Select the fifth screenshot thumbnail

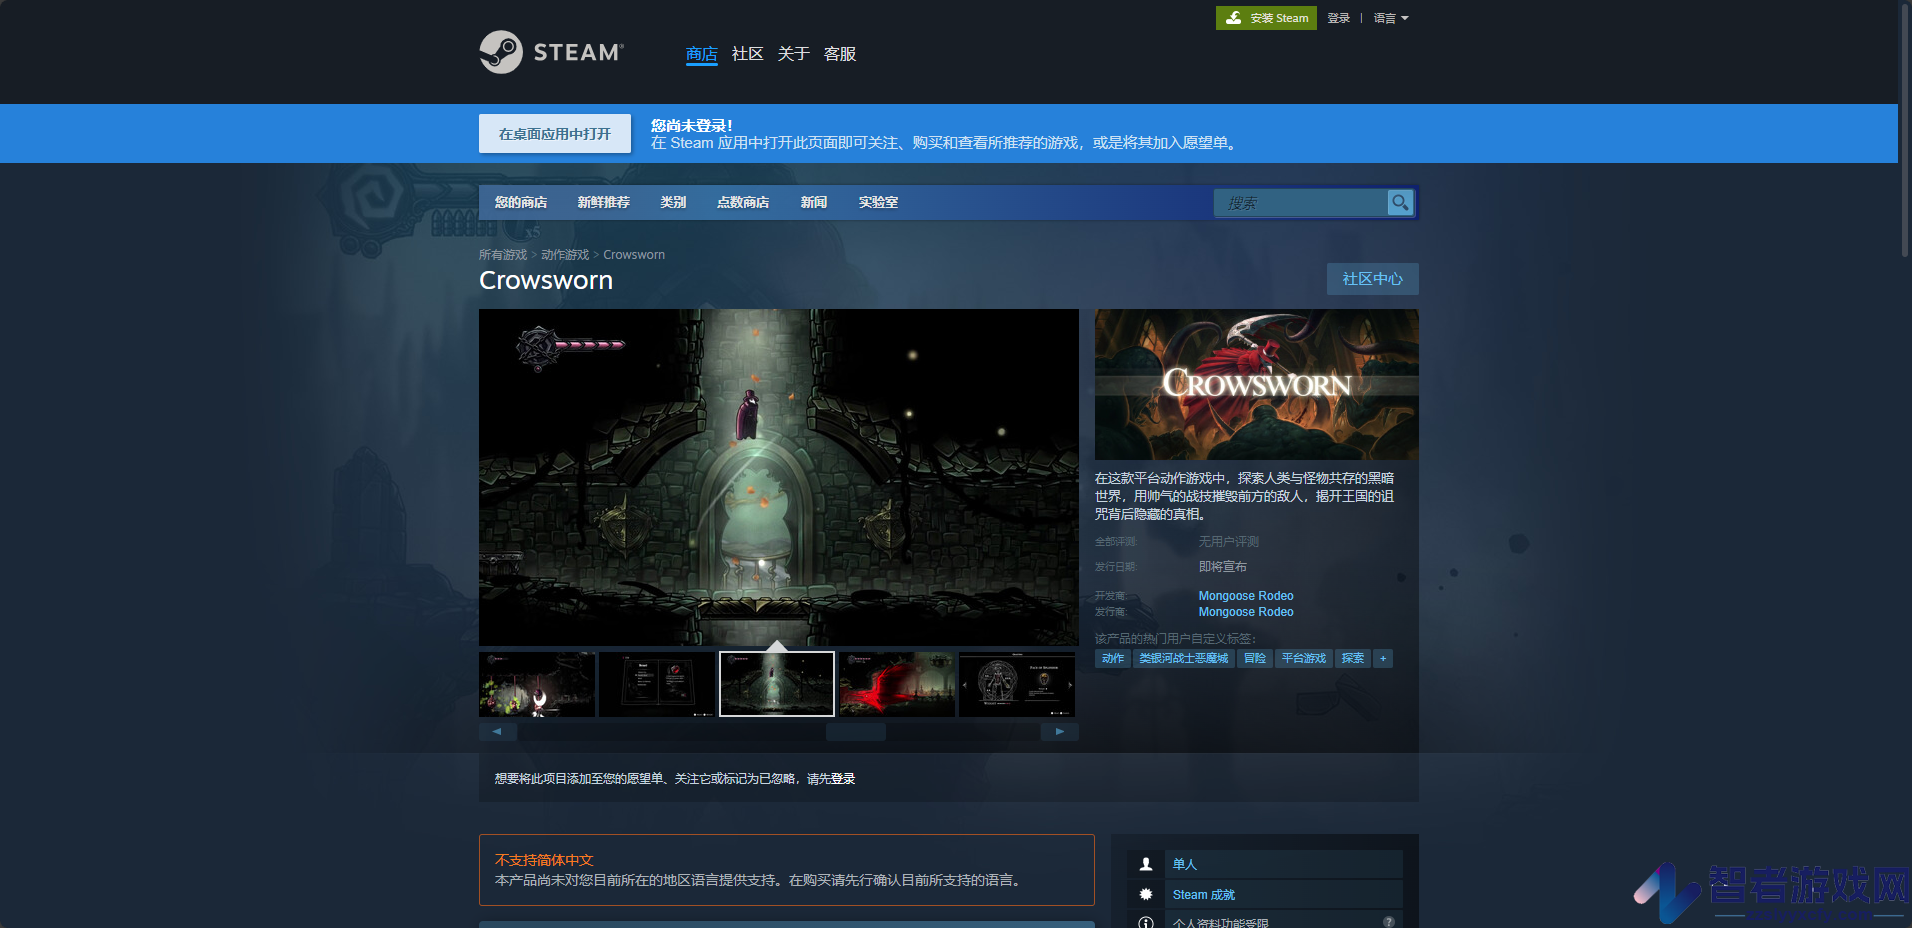1017,684
